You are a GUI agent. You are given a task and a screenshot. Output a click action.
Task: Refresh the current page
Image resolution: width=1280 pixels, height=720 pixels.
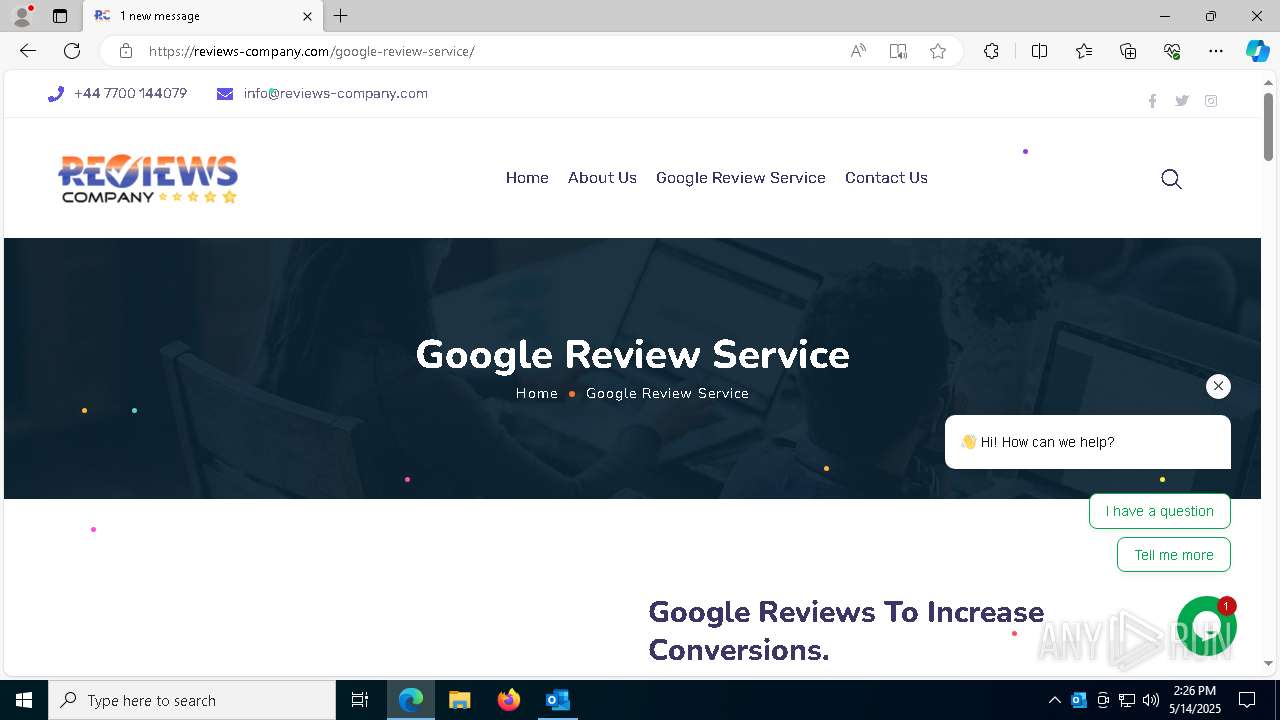pos(72,51)
